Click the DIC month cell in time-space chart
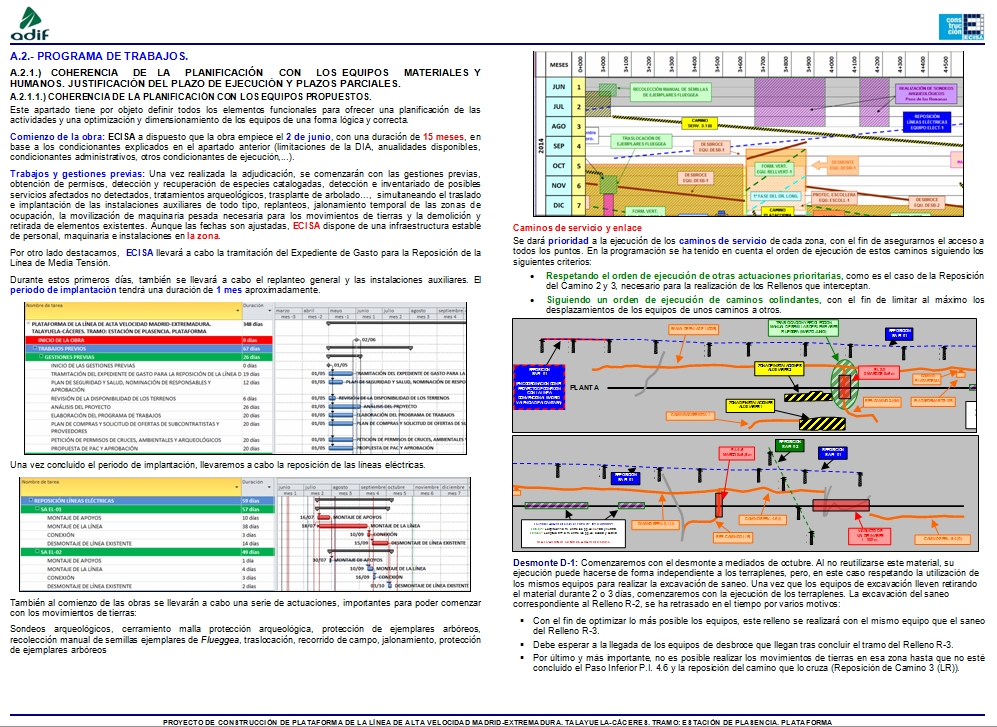The width and height of the screenshot is (997, 727). [x=559, y=205]
